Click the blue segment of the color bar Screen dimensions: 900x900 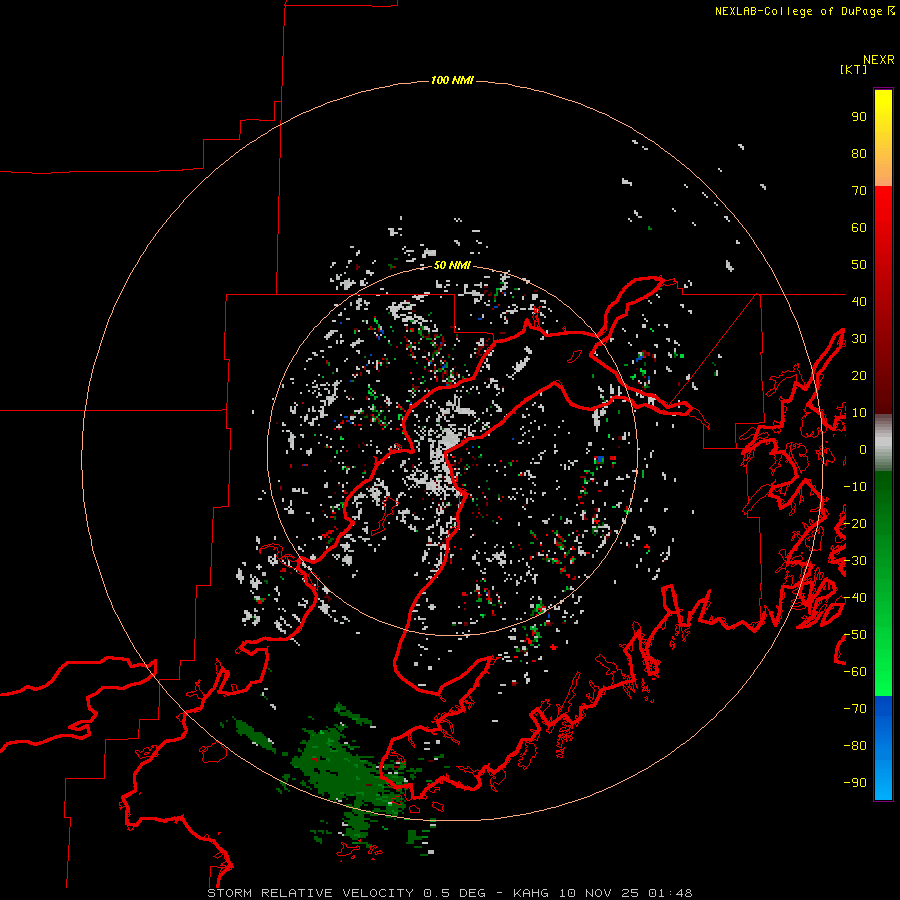point(883,748)
